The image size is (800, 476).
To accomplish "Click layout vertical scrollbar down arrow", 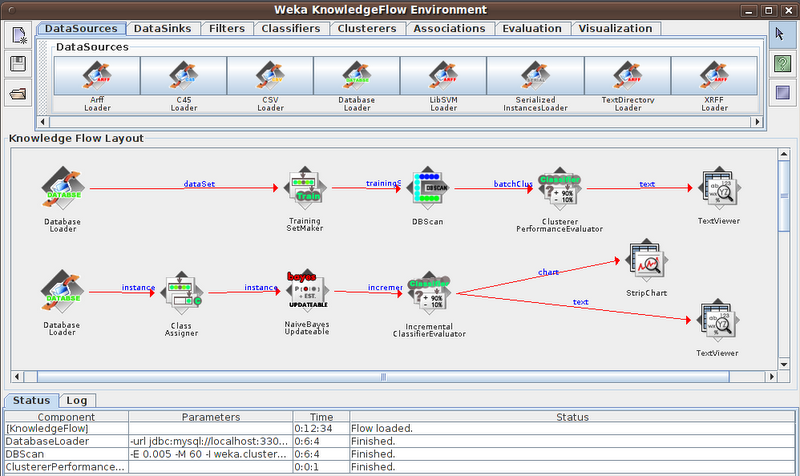I will 784,364.
